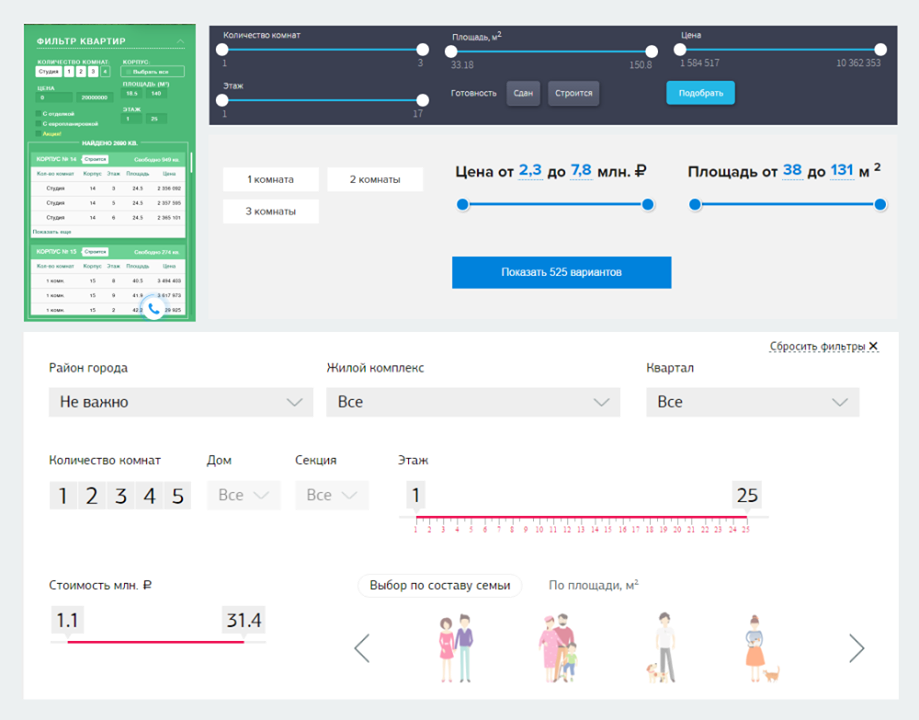Viewport: 919px width, 720px height.
Task: Click the right handle of dark «Этаж» slider
Action: [x=422, y=100]
